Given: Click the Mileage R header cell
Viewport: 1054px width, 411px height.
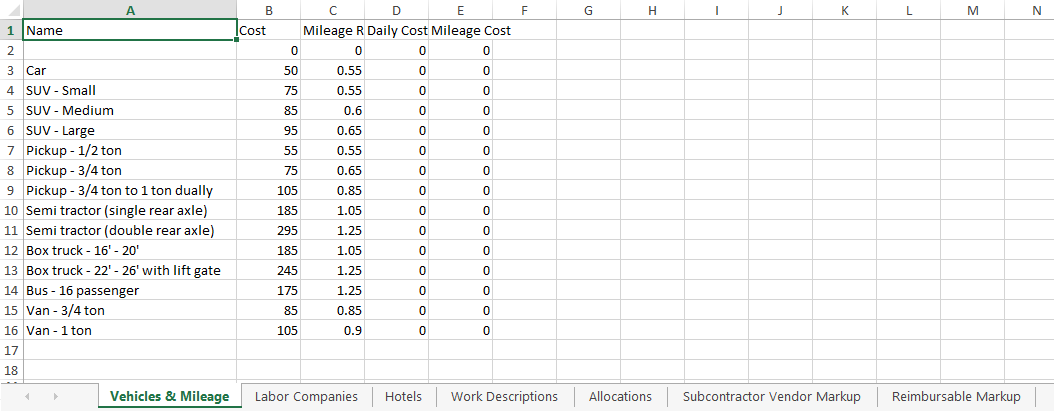Looking at the screenshot, I should (x=333, y=30).
